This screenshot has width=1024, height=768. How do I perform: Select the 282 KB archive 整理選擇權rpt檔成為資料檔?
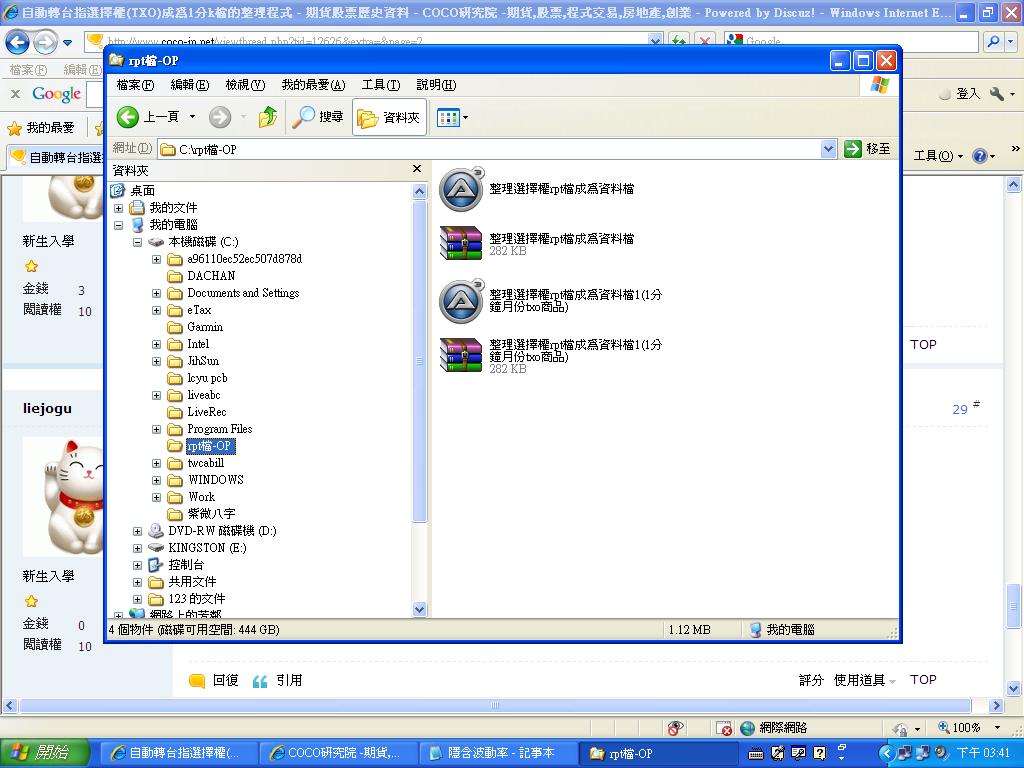pyautogui.click(x=537, y=244)
